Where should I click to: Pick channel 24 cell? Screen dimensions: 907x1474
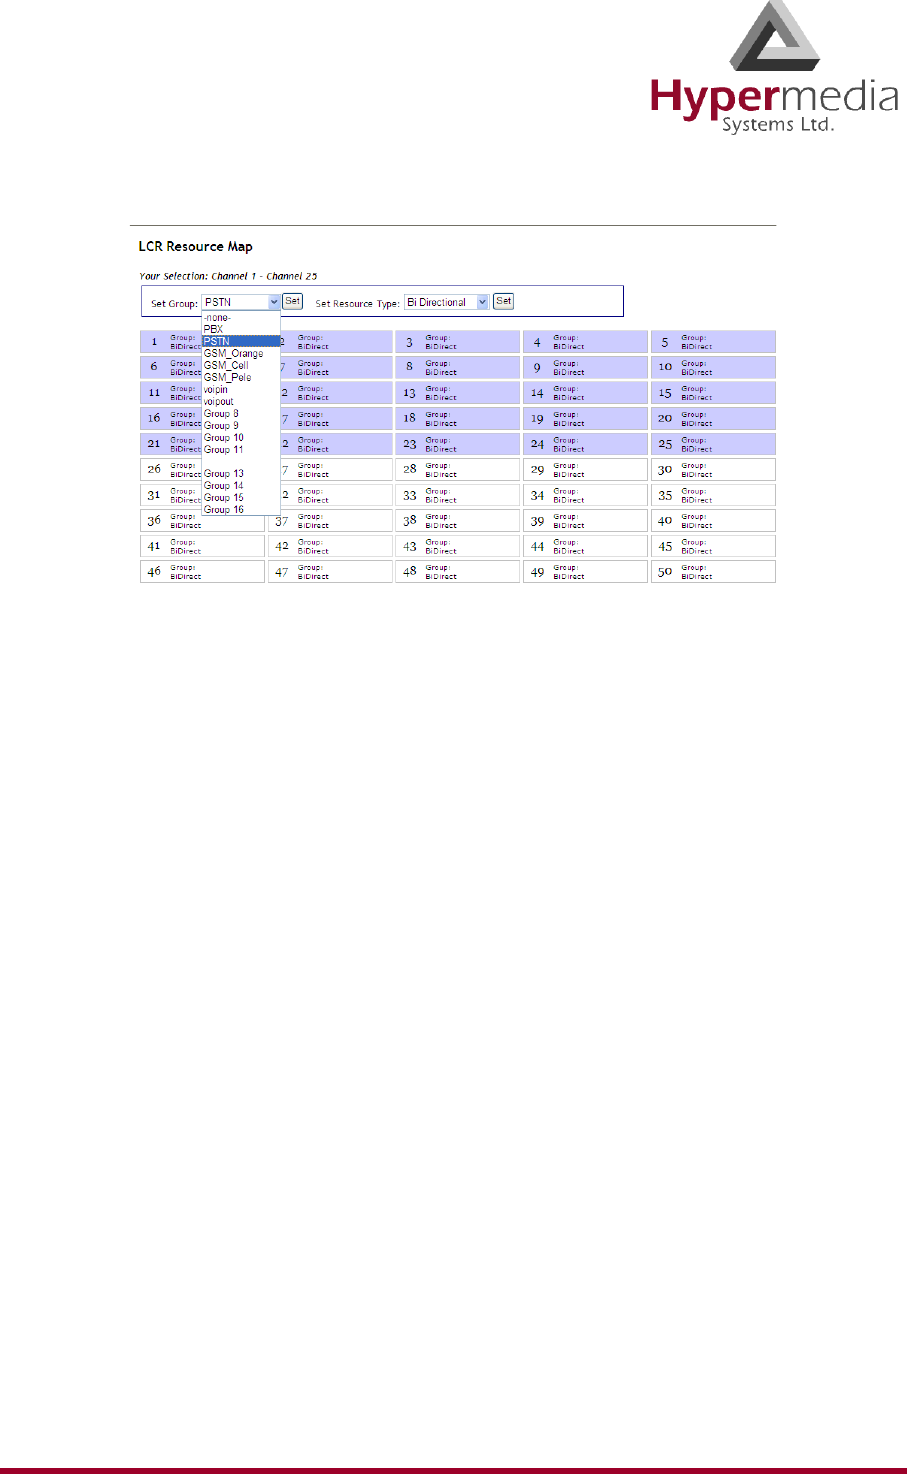[585, 444]
